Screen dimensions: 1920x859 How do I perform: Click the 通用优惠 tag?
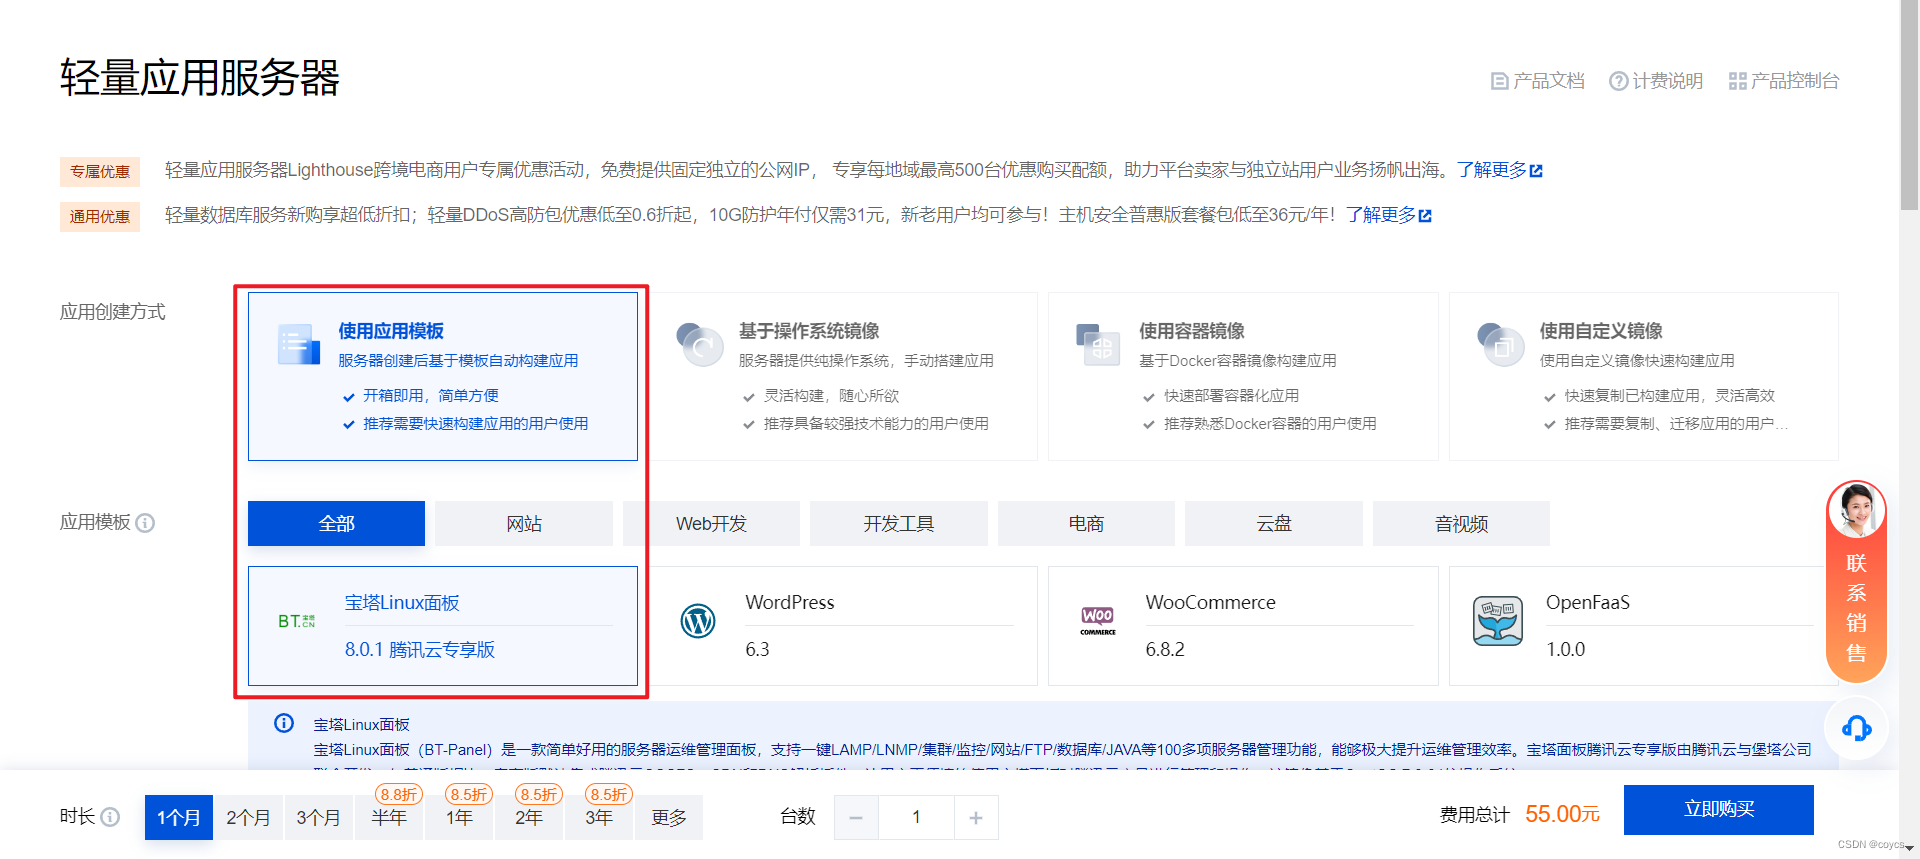(x=100, y=217)
